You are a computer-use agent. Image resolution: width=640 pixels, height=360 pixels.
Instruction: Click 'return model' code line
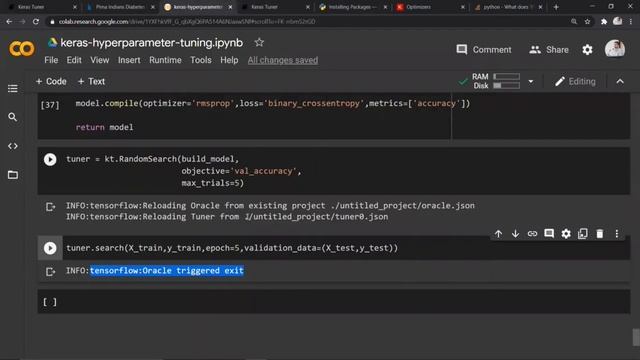(x=104, y=127)
